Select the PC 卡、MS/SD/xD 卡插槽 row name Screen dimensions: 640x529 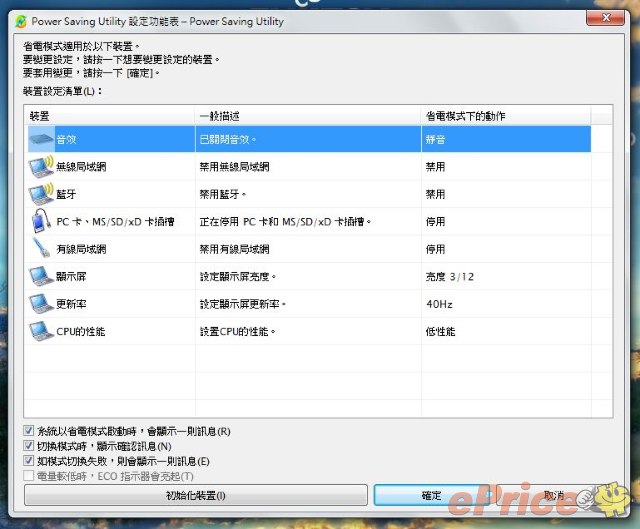coord(116,222)
